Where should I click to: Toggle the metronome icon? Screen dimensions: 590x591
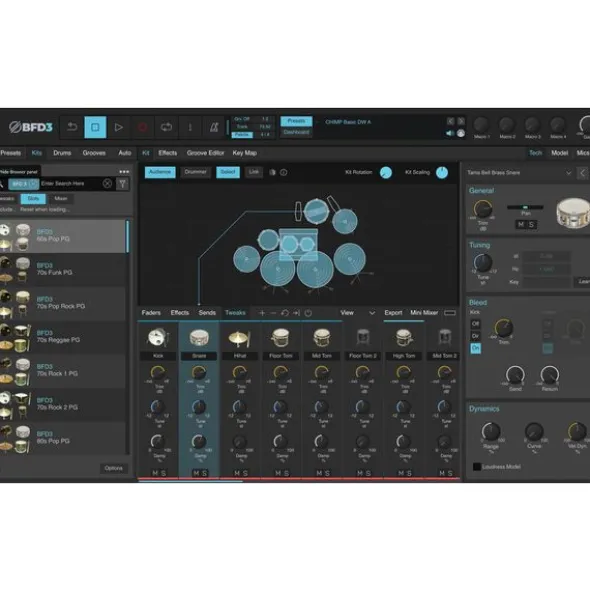[214, 127]
